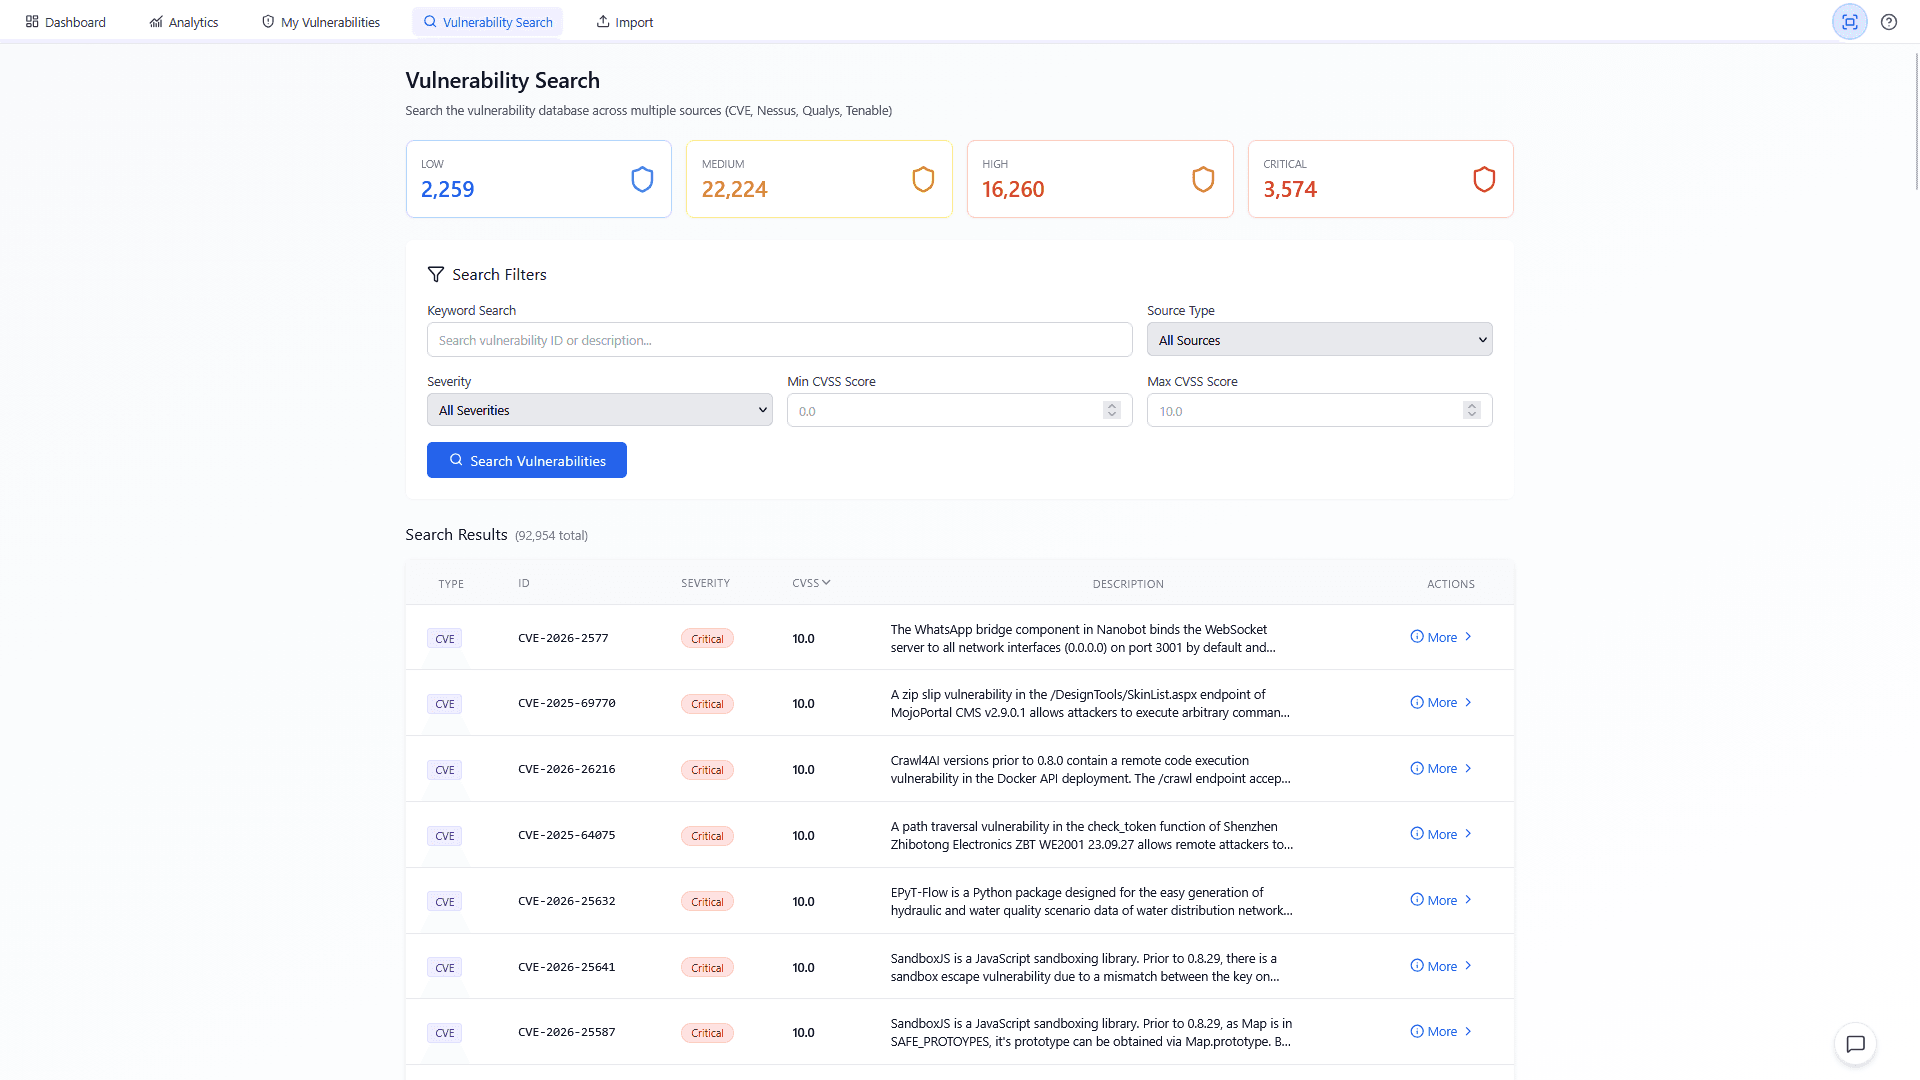Select the Analytics section

pyautogui.click(x=183, y=21)
